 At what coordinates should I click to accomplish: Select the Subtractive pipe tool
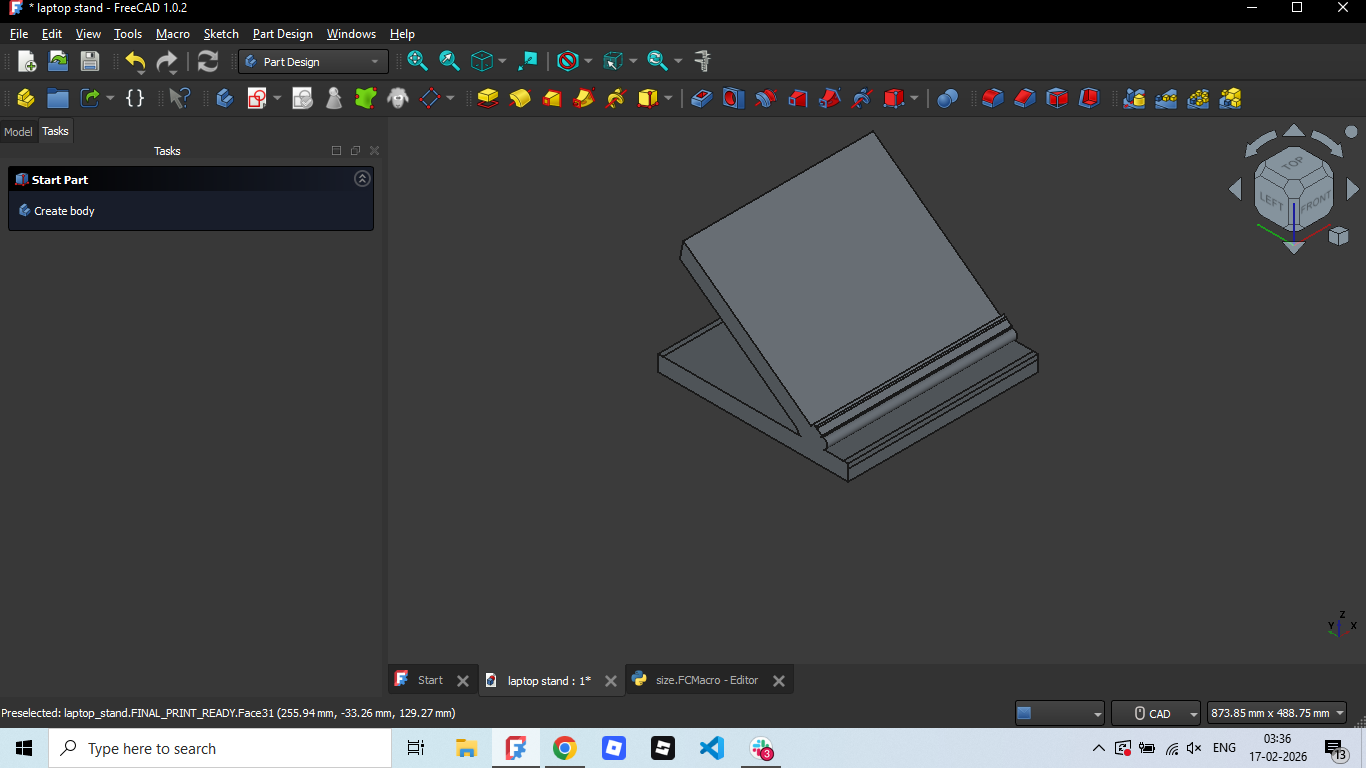coord(830,98)
